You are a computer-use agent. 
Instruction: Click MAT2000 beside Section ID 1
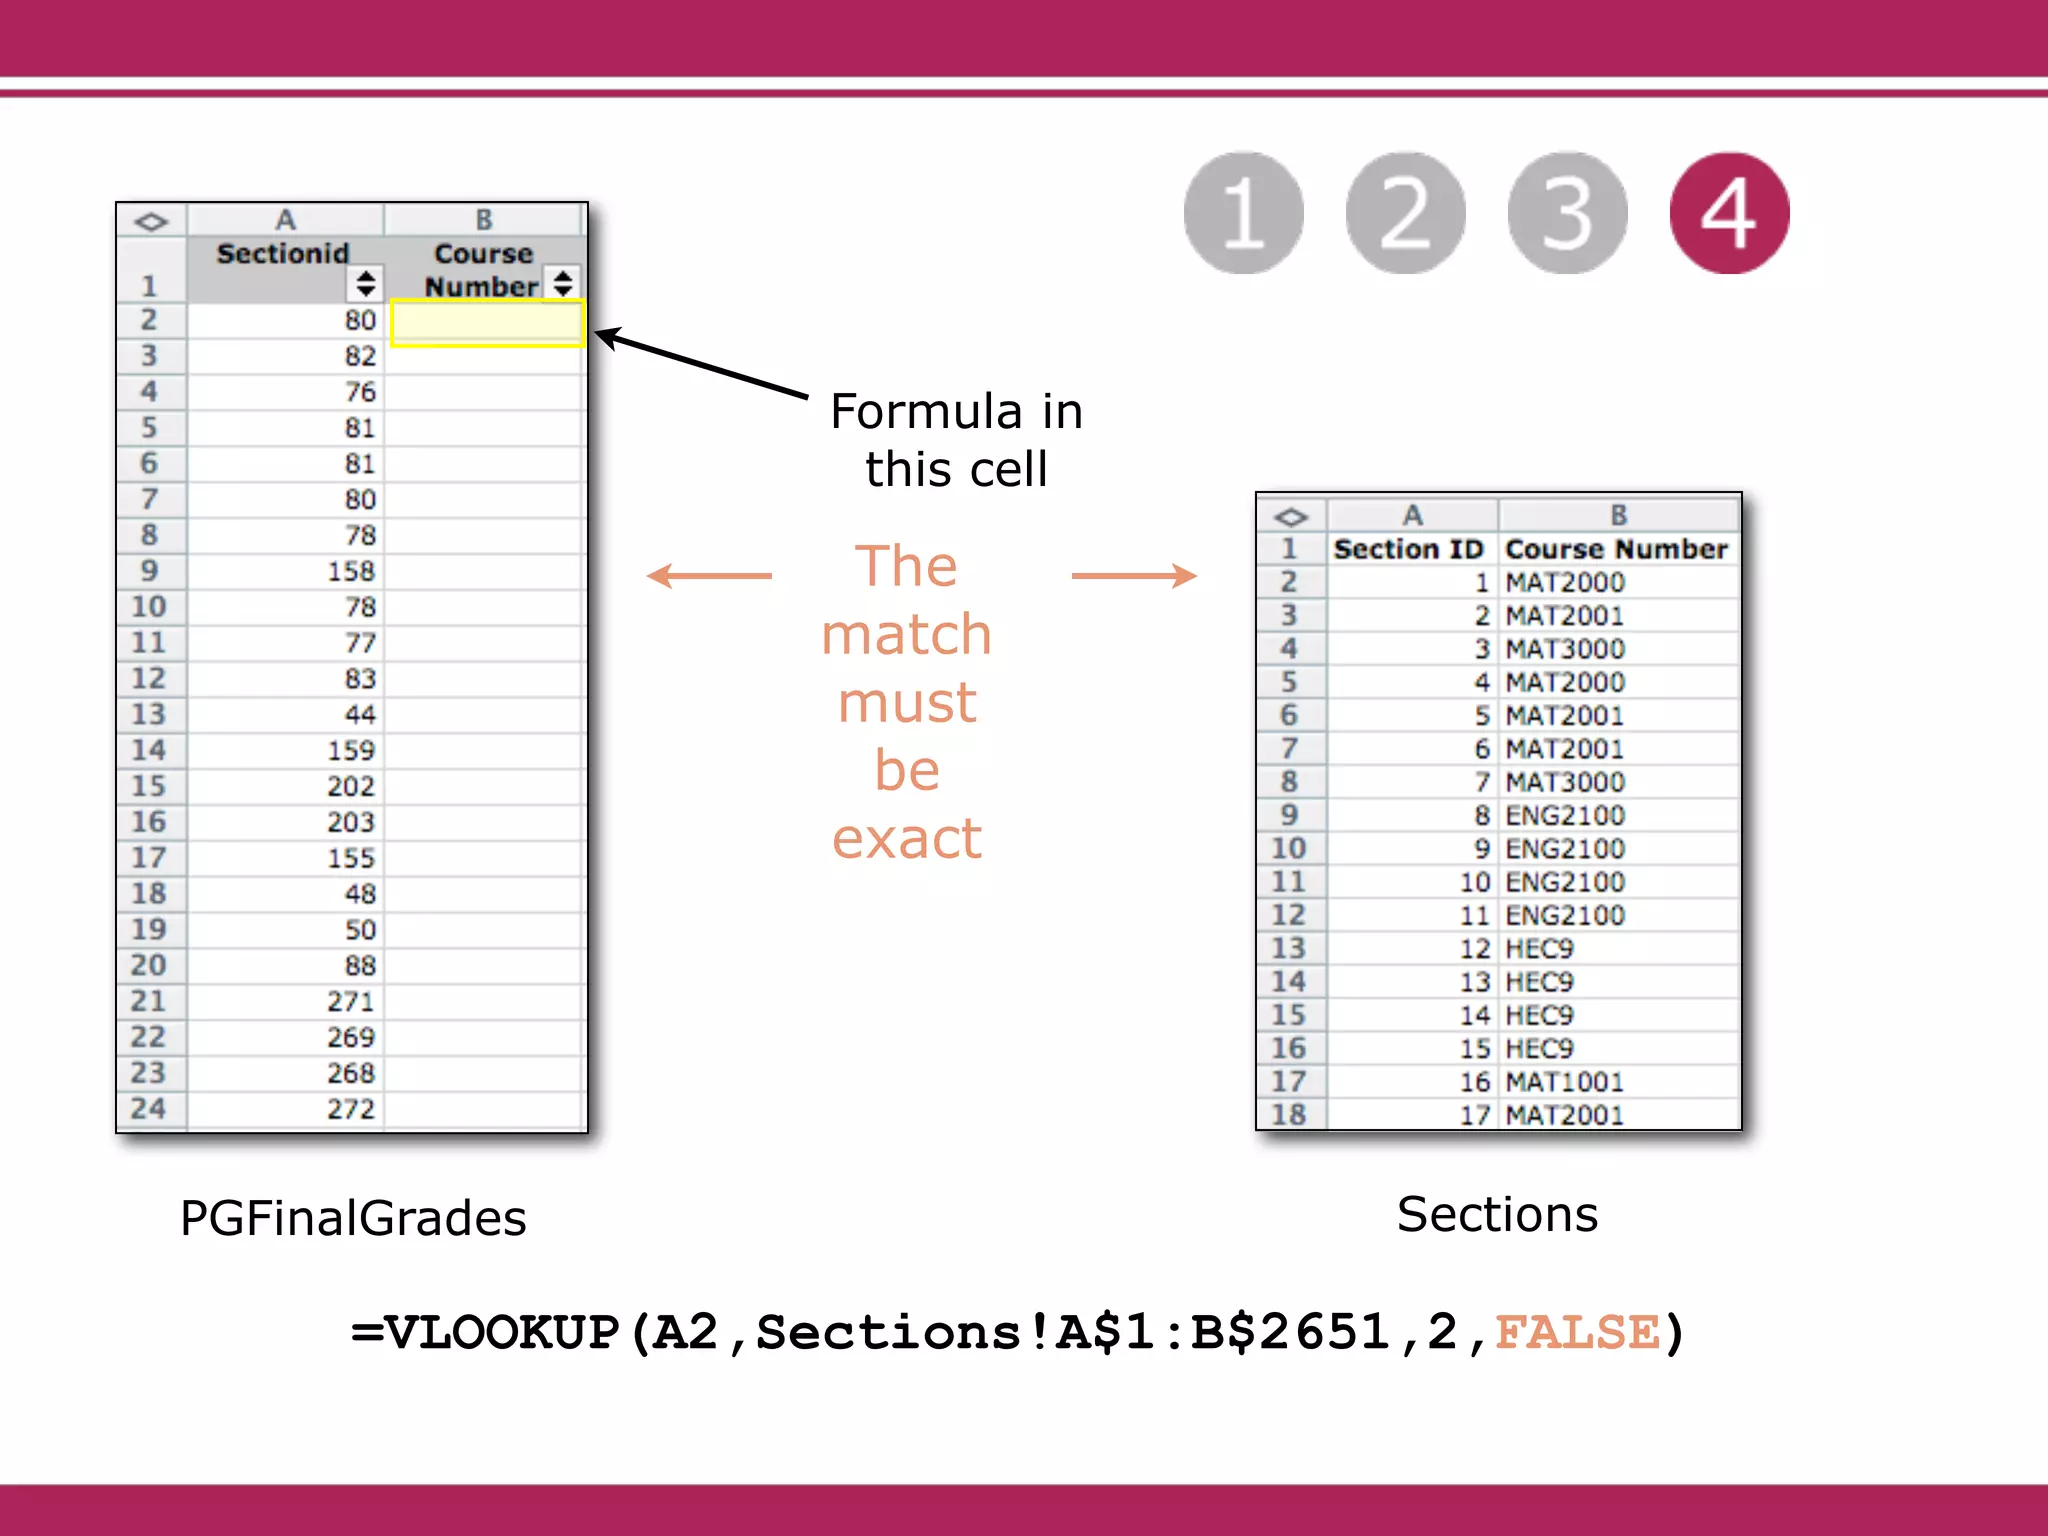click(1619, 582)
